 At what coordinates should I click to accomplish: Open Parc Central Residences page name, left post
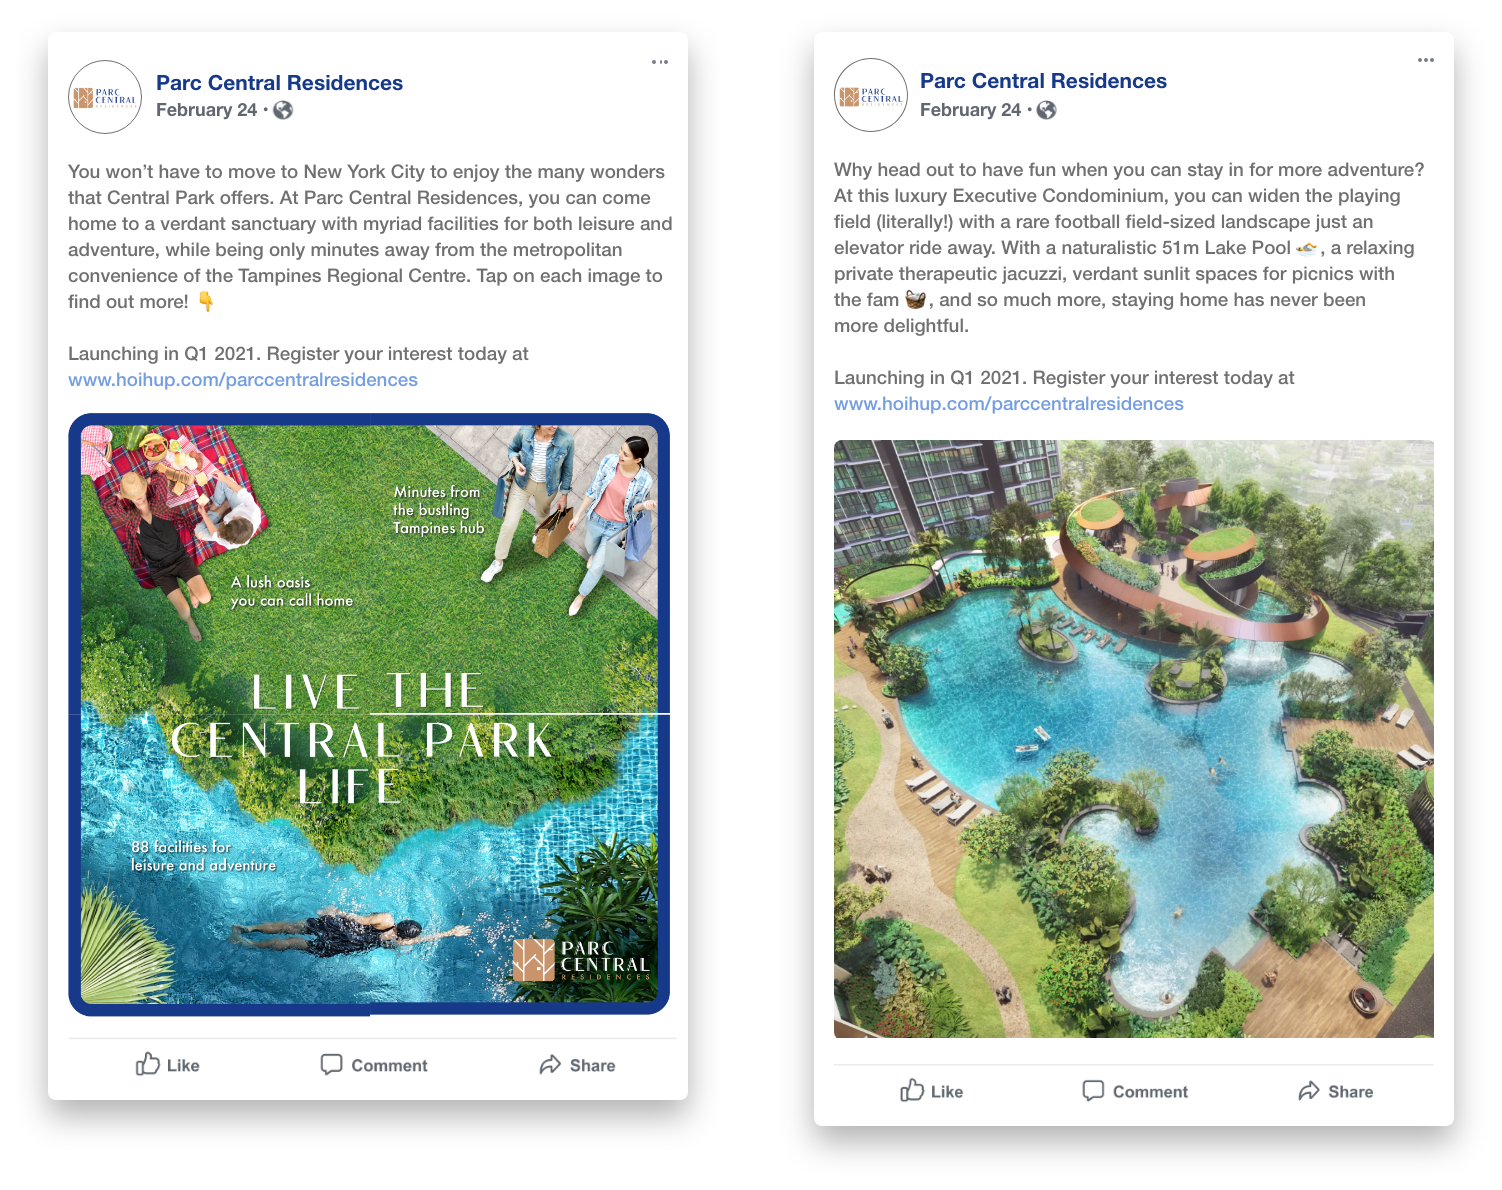pos(279,83)
